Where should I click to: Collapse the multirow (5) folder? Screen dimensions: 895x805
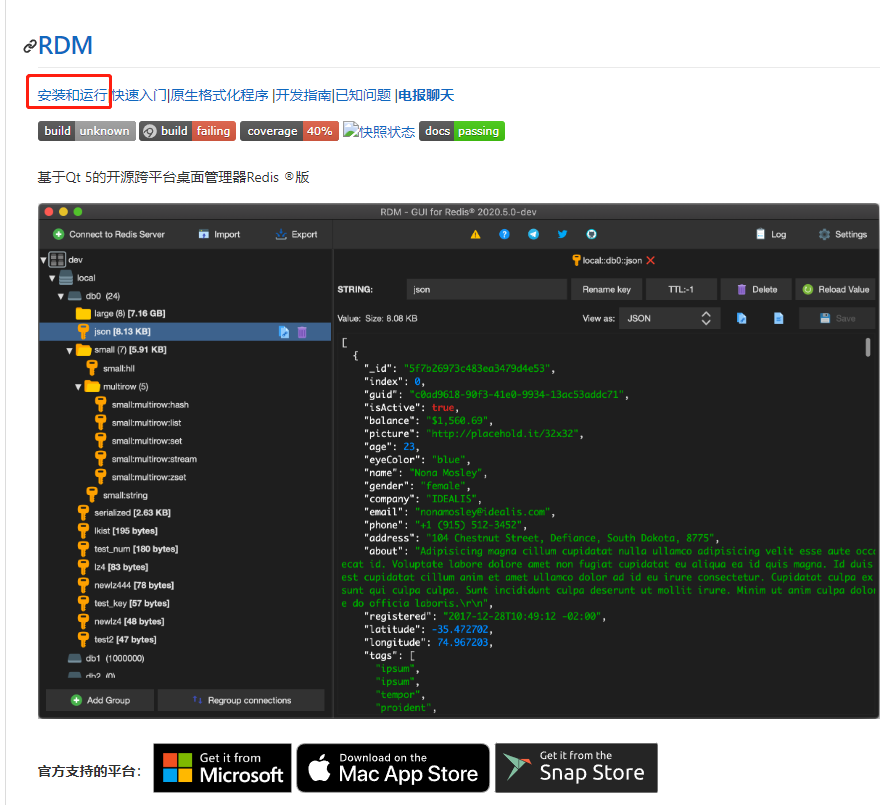pyautogui.click(x=78, y=387)
